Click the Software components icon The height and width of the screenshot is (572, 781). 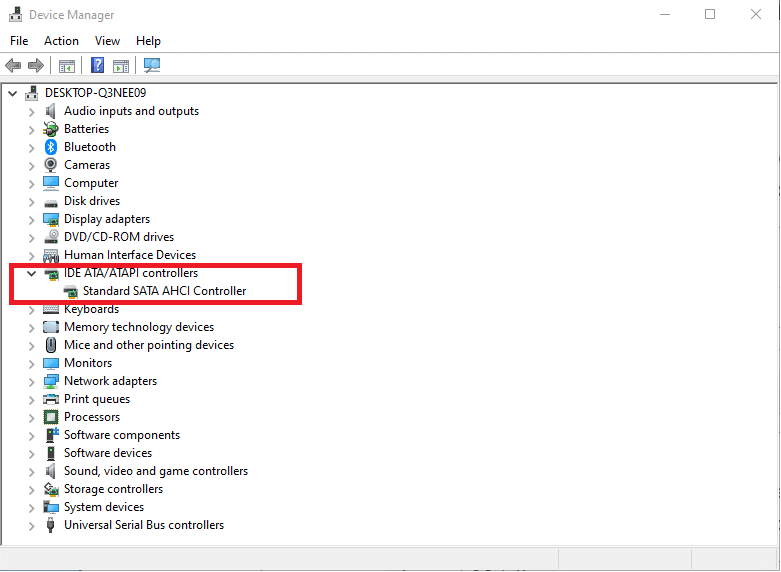pos(52,434)
